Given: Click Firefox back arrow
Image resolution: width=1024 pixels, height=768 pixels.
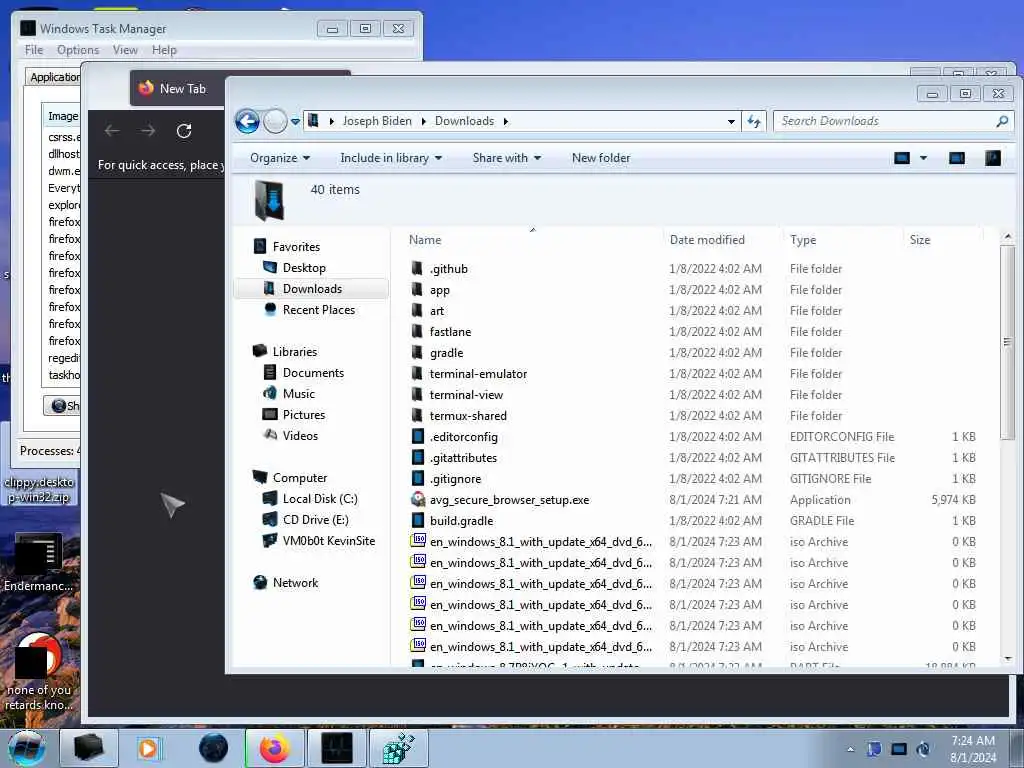Looking at the screenshot, I should click(112, 131).
